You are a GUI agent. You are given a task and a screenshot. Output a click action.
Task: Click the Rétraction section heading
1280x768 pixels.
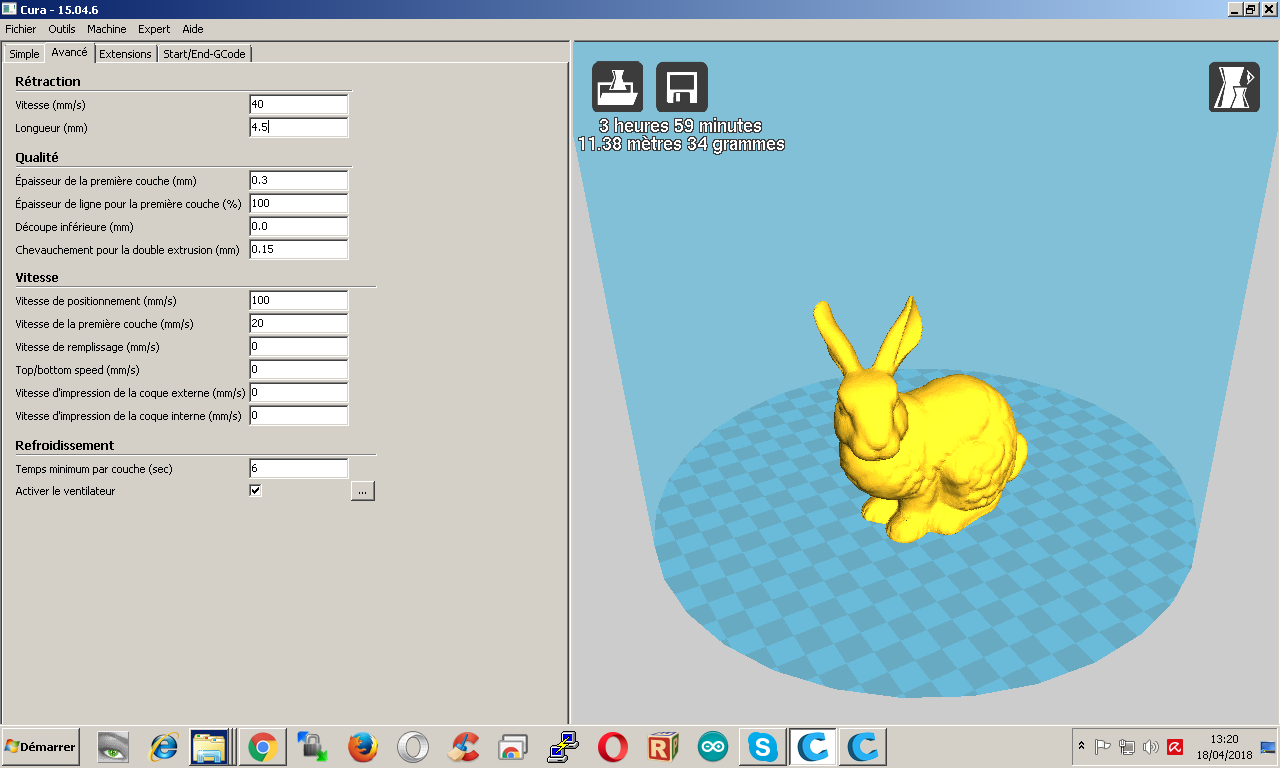point(48,81)
